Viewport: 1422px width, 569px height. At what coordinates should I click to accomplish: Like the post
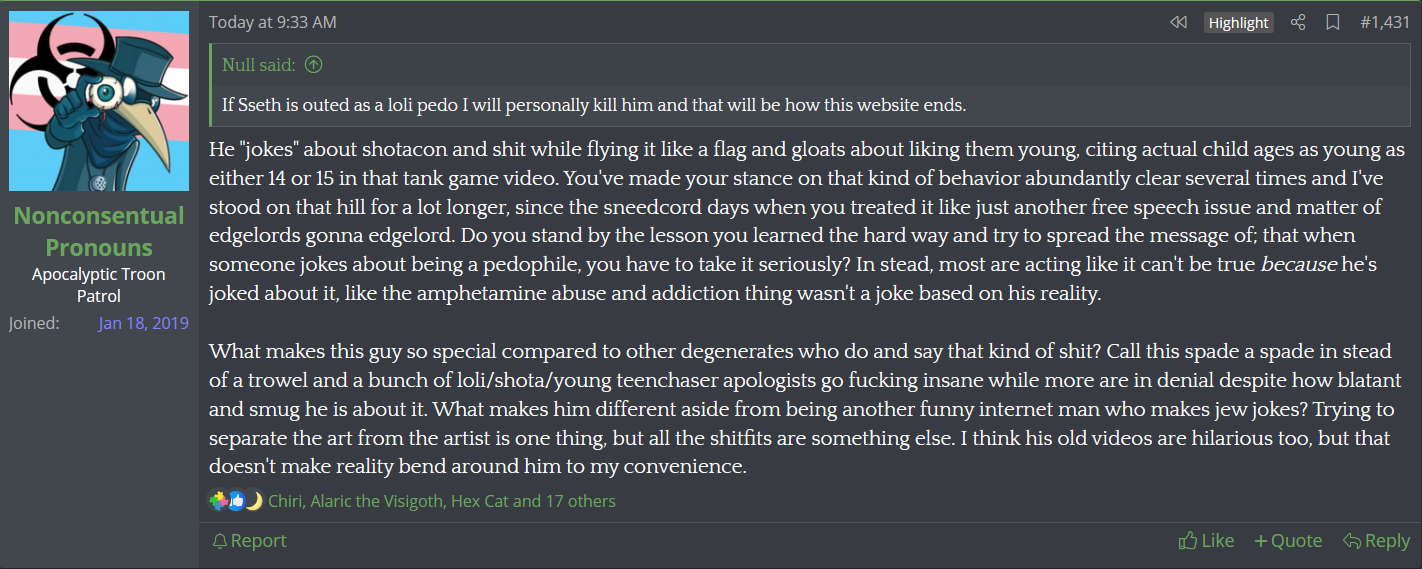1206,541
